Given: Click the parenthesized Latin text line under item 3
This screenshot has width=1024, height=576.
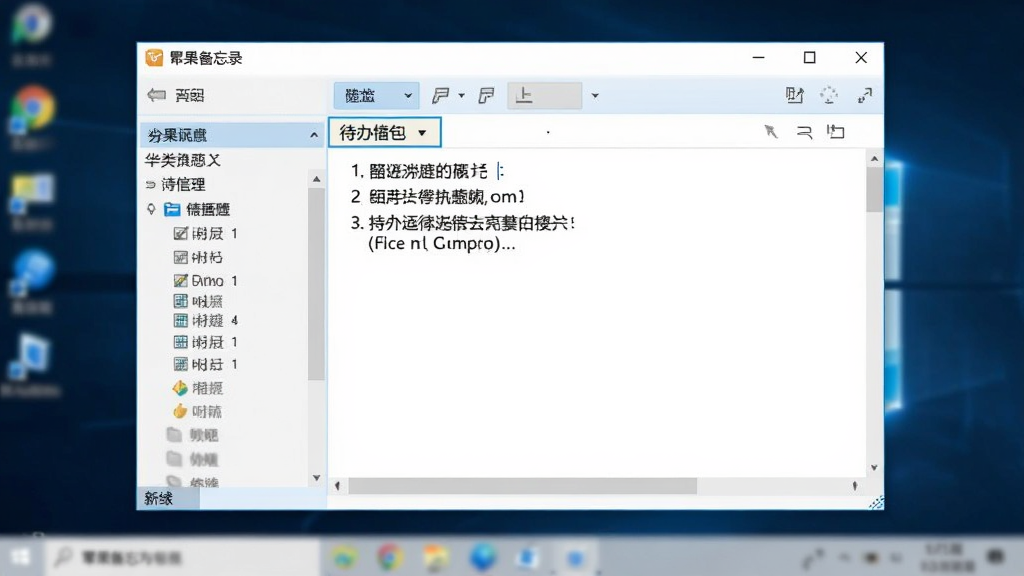Looking at the screenshot, I should pyautogui.click(x=441, y=244).
